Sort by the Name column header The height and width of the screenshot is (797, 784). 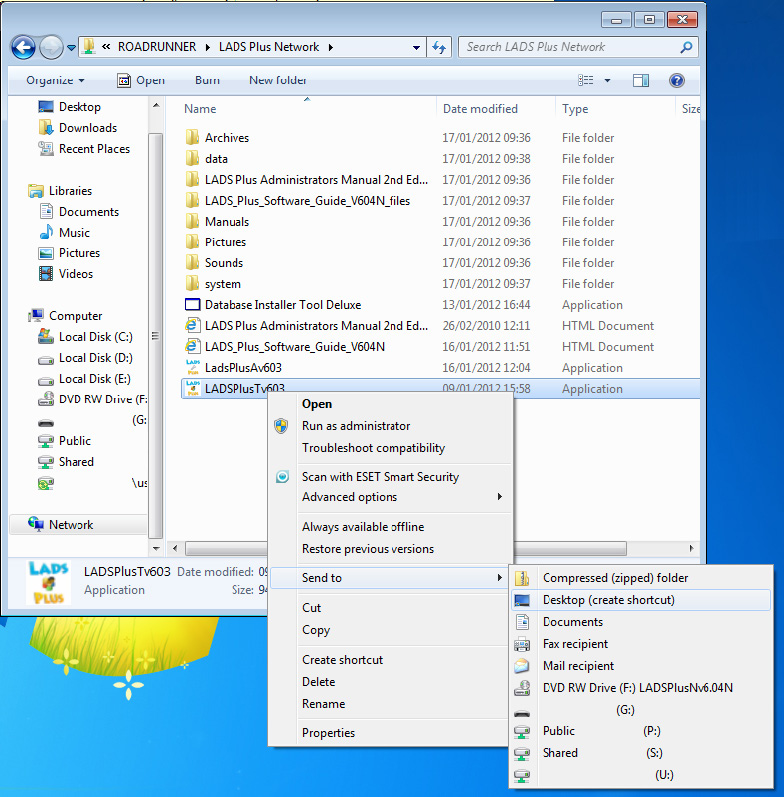click(200, 109)
